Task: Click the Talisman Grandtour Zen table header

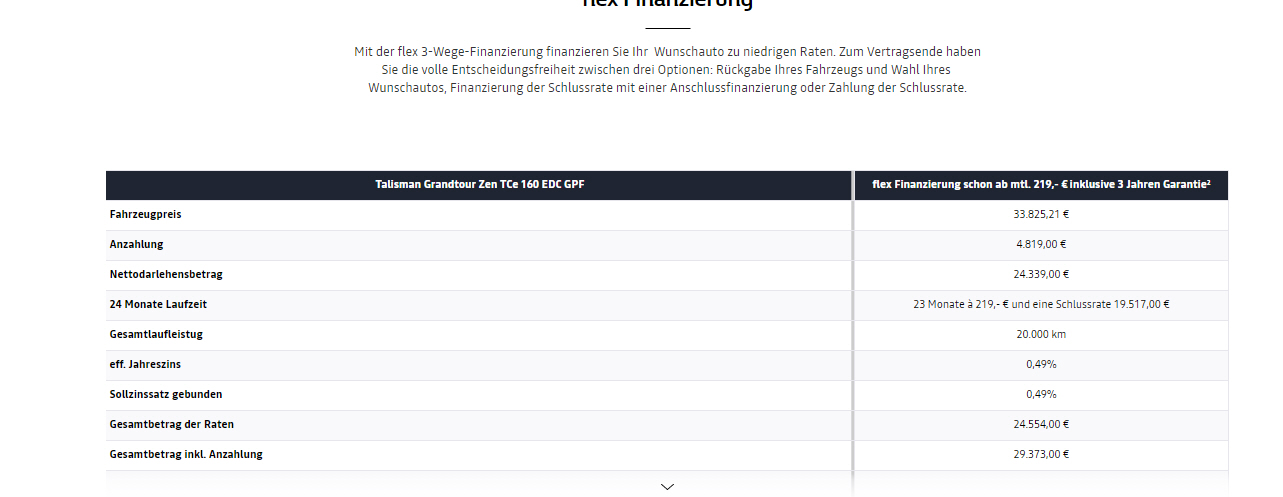Action: point(479,185)
